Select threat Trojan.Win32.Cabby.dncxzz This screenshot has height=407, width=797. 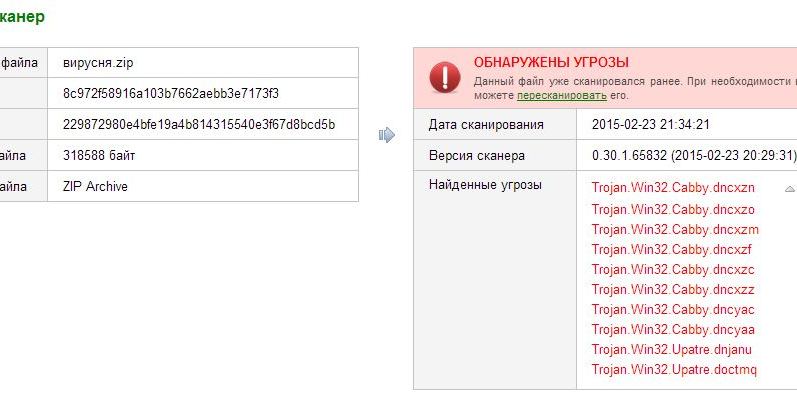(672, 290)
